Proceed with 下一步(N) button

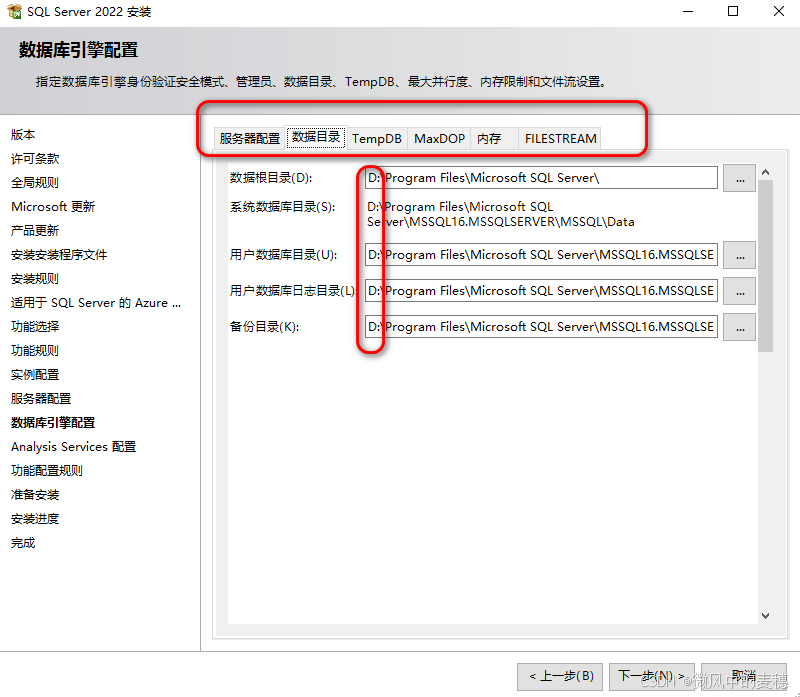click(652, 676)
